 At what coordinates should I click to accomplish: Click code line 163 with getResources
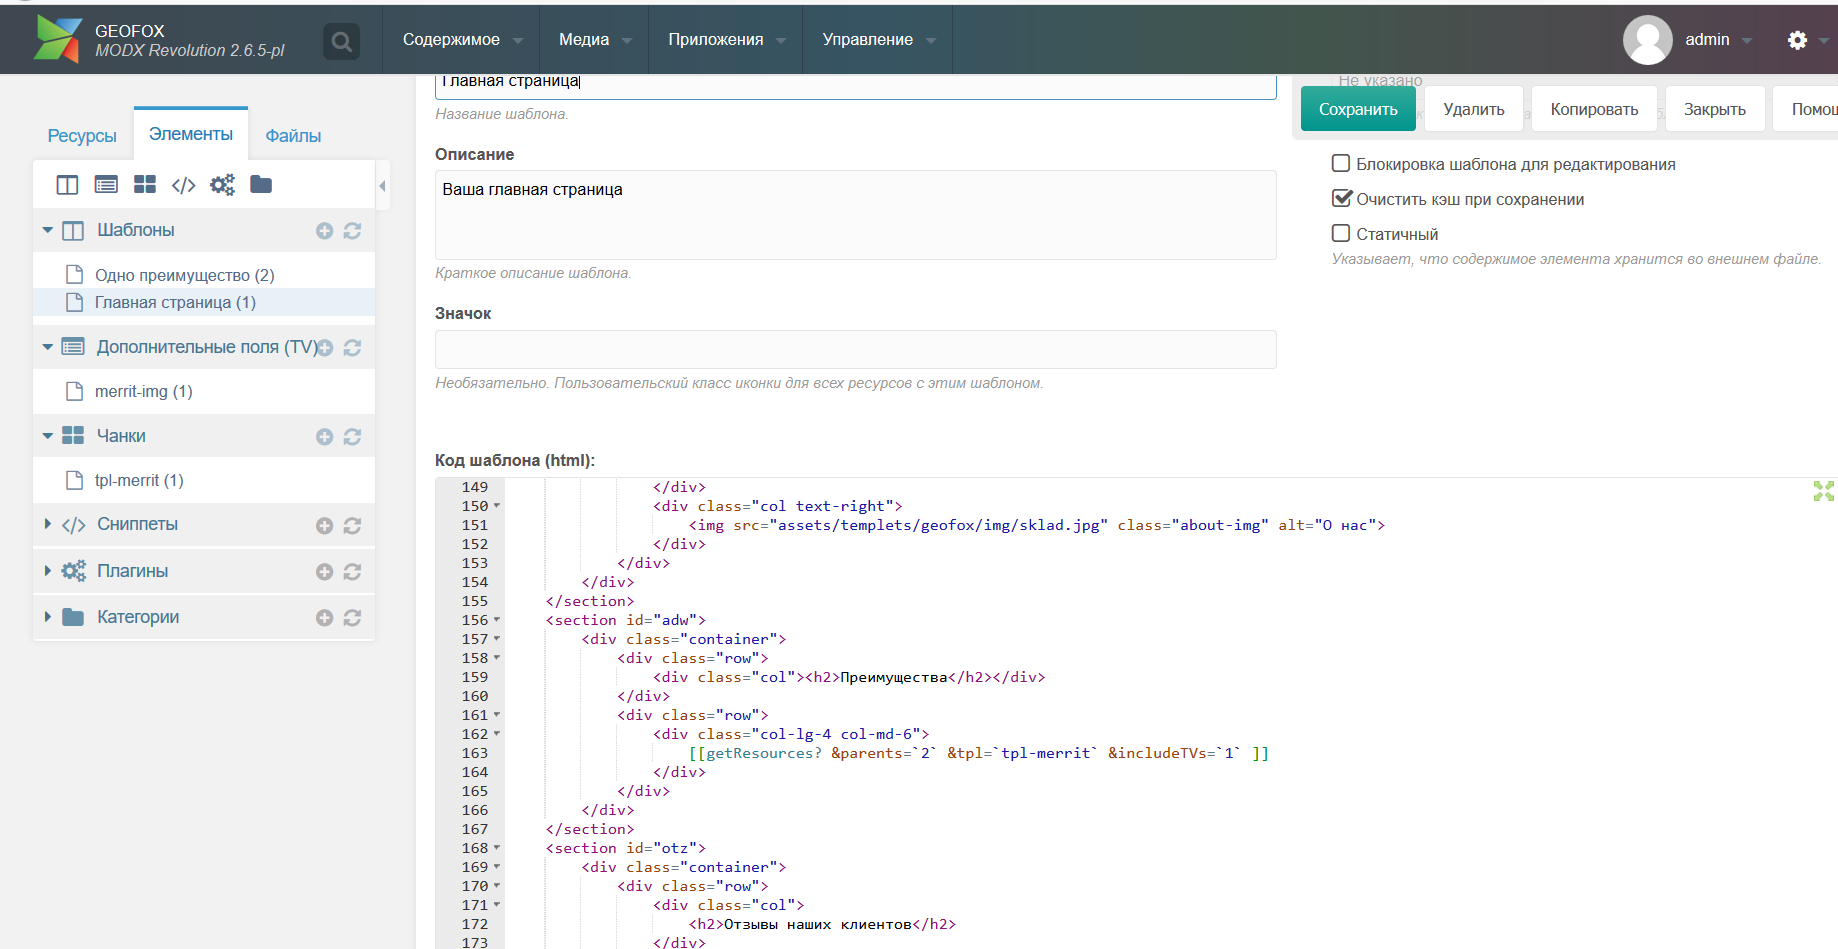(x=979, y=753)
